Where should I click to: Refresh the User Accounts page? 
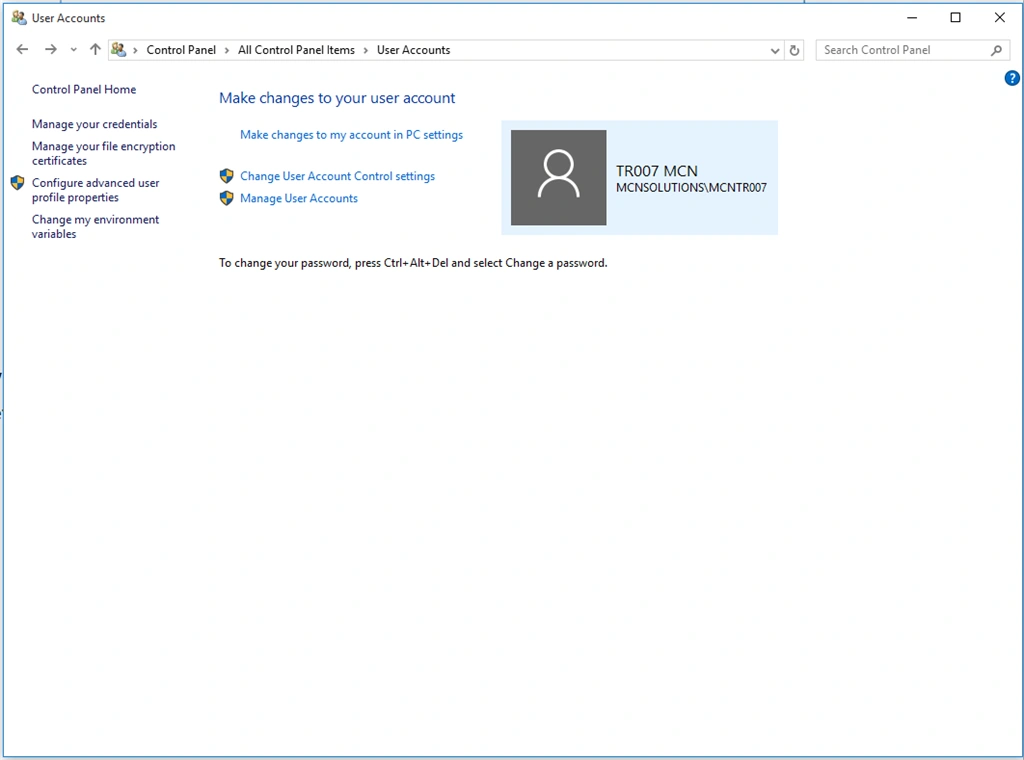pyautogui.click(x=794, y=50)
